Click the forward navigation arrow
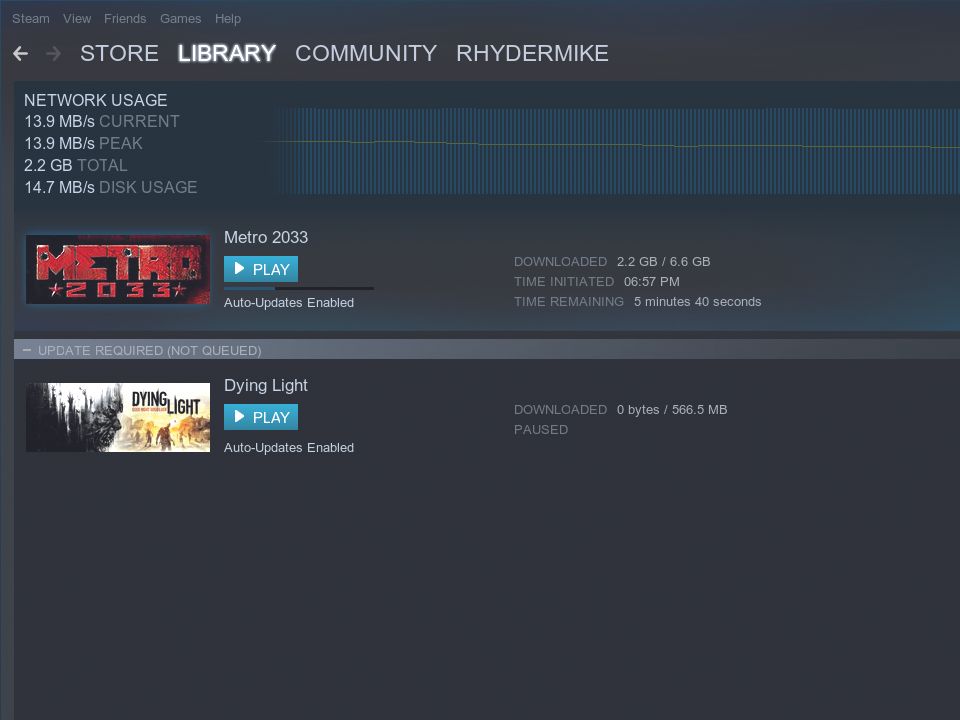This screenshot has width=960, height=720. pos(50,53)
